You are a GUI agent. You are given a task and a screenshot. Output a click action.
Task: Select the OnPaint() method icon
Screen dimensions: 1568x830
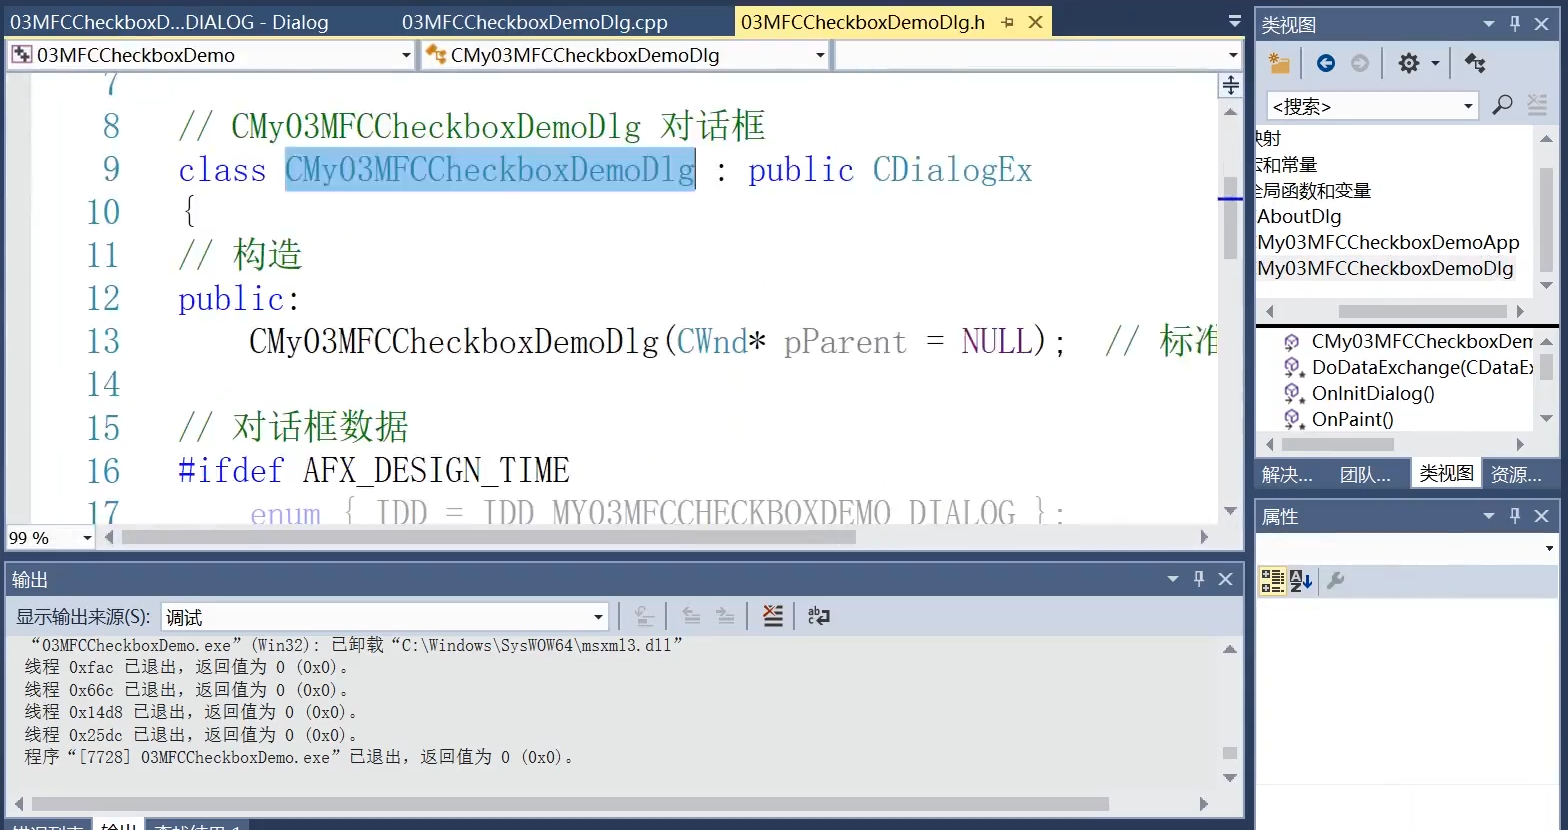(1292, 420)
